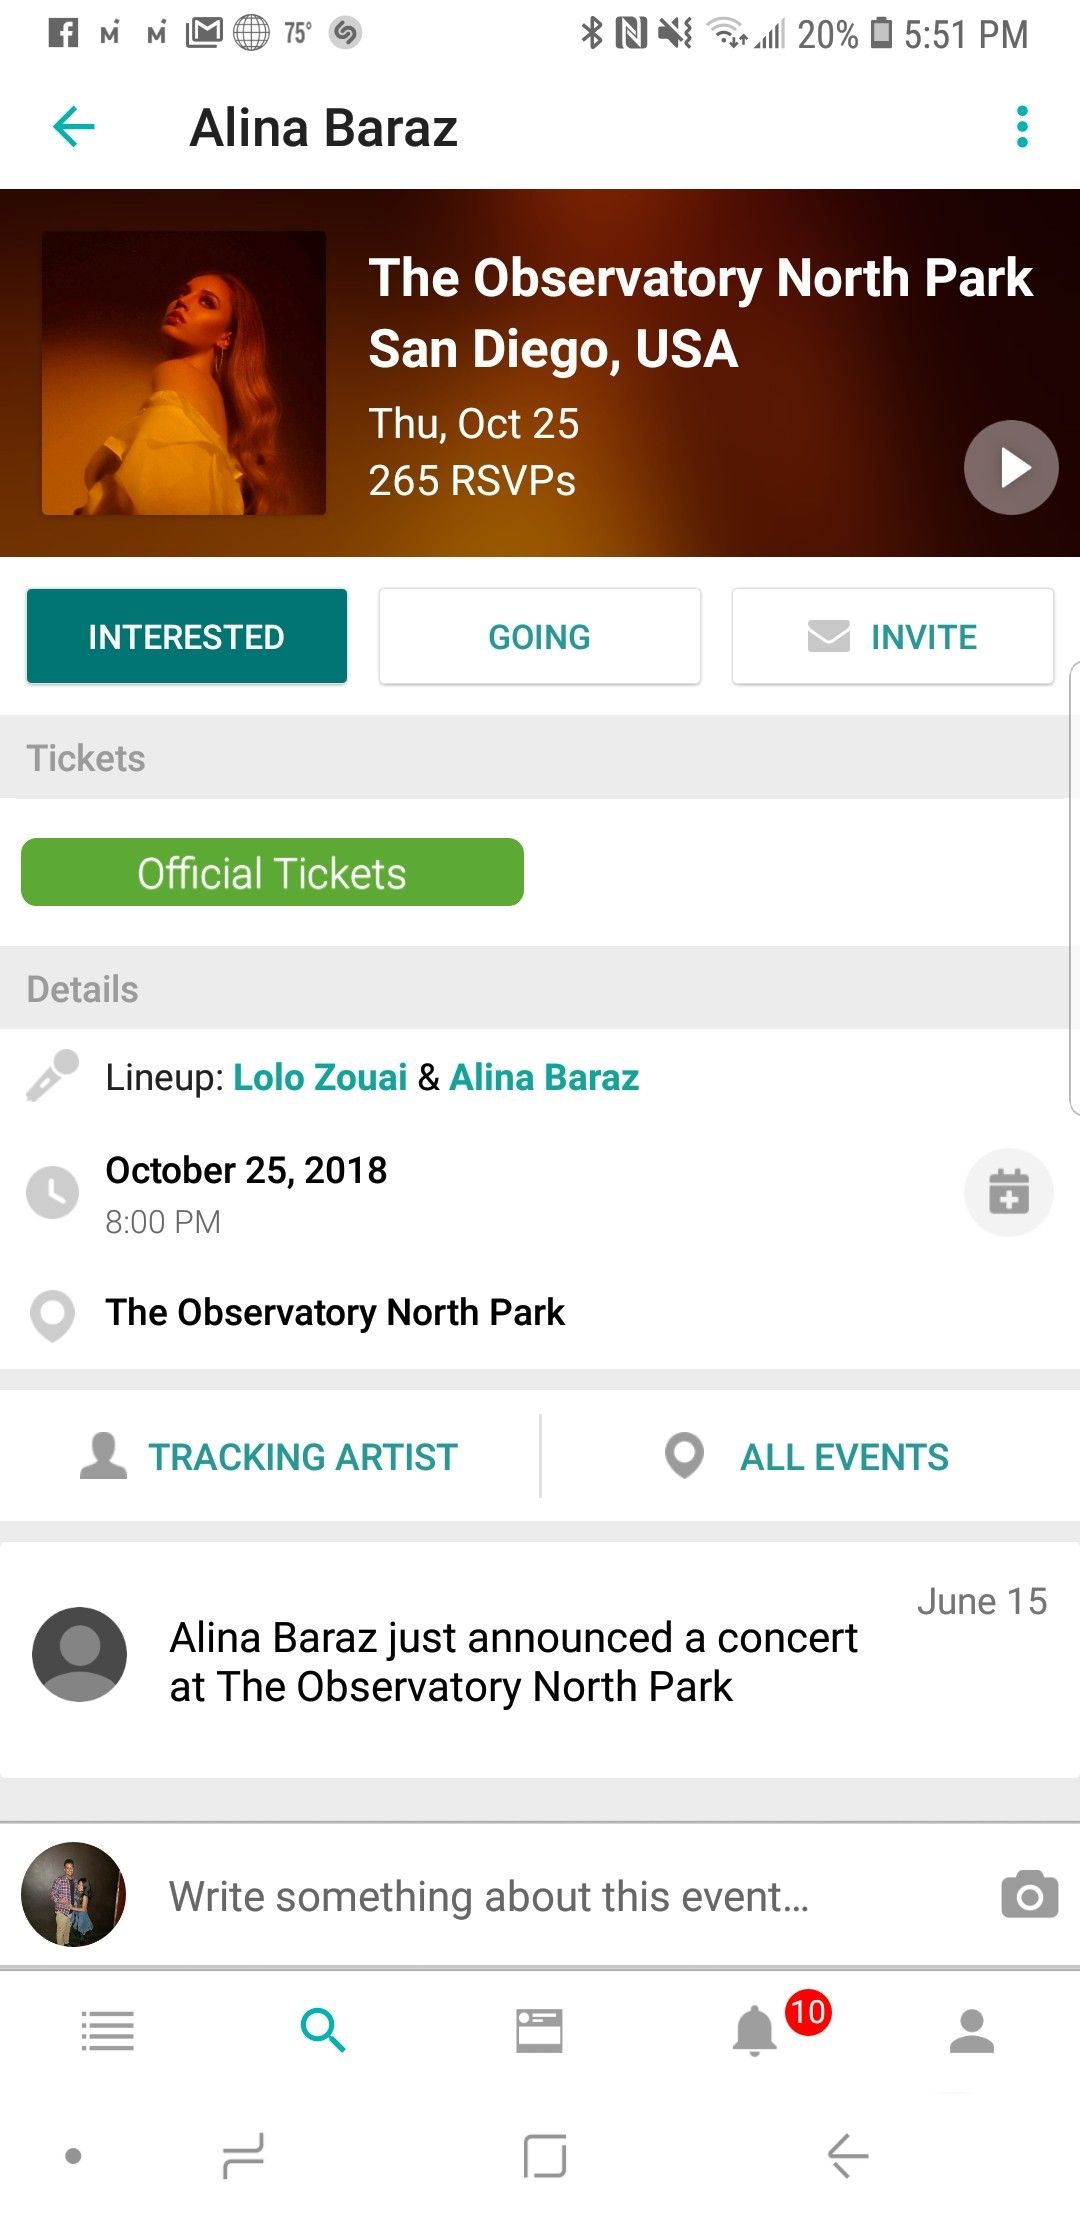Tap The Observatory North Park venue row
The image size is (1080, 2220).
tap(335, 1312)
